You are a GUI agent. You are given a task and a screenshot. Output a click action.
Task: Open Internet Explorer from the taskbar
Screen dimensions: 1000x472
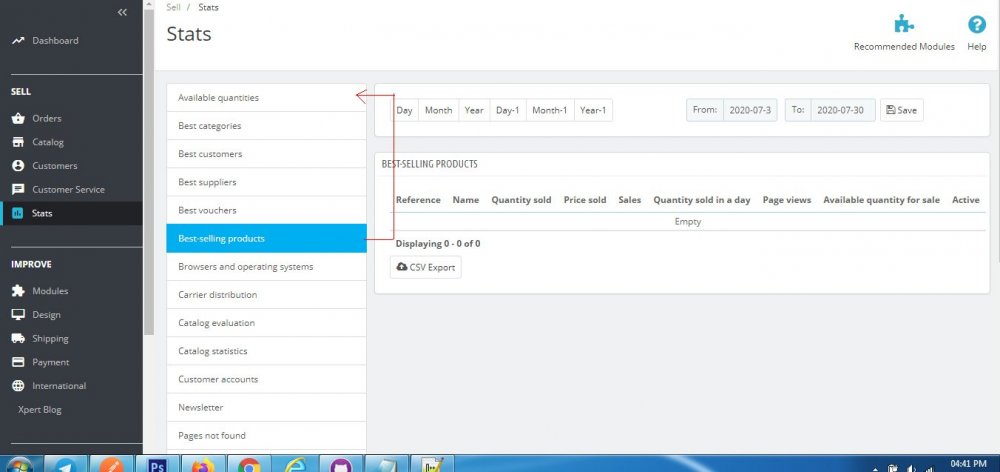click(295, 464)
